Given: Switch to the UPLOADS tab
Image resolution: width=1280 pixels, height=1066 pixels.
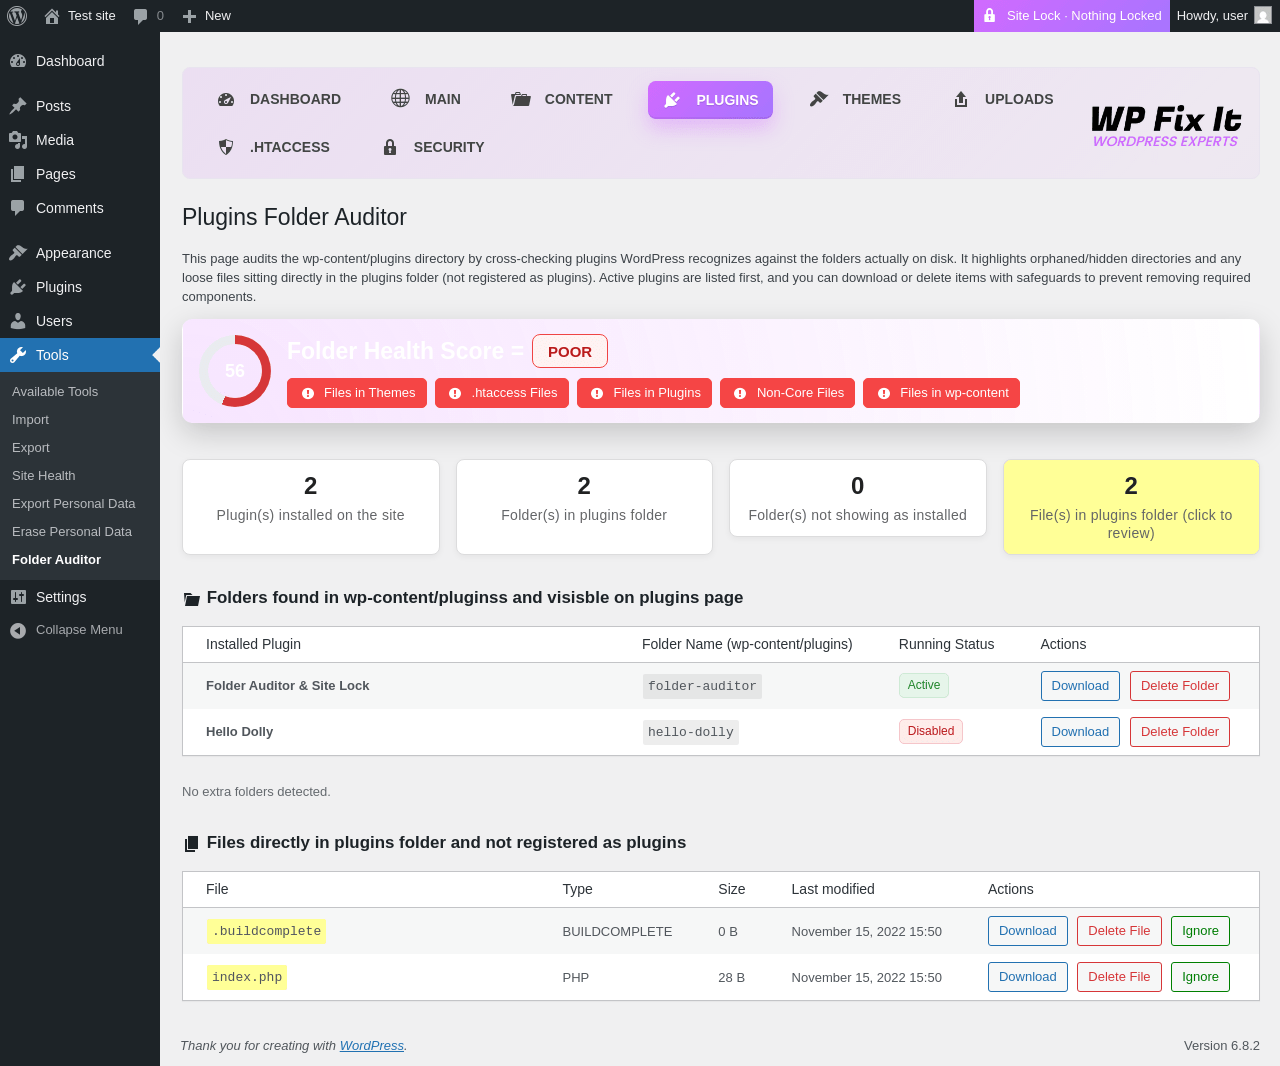Looking at the screenshot, I should tap(1003, 99).
